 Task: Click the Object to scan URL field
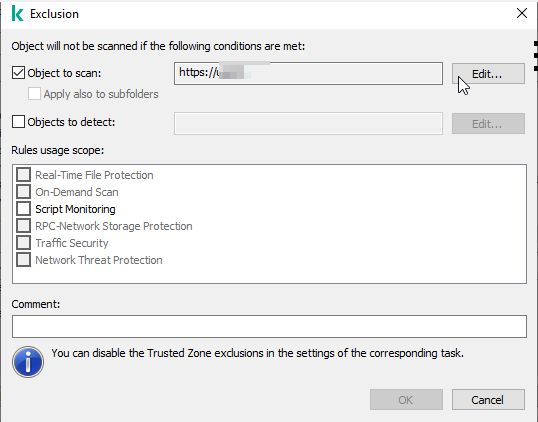coord(308,73)
